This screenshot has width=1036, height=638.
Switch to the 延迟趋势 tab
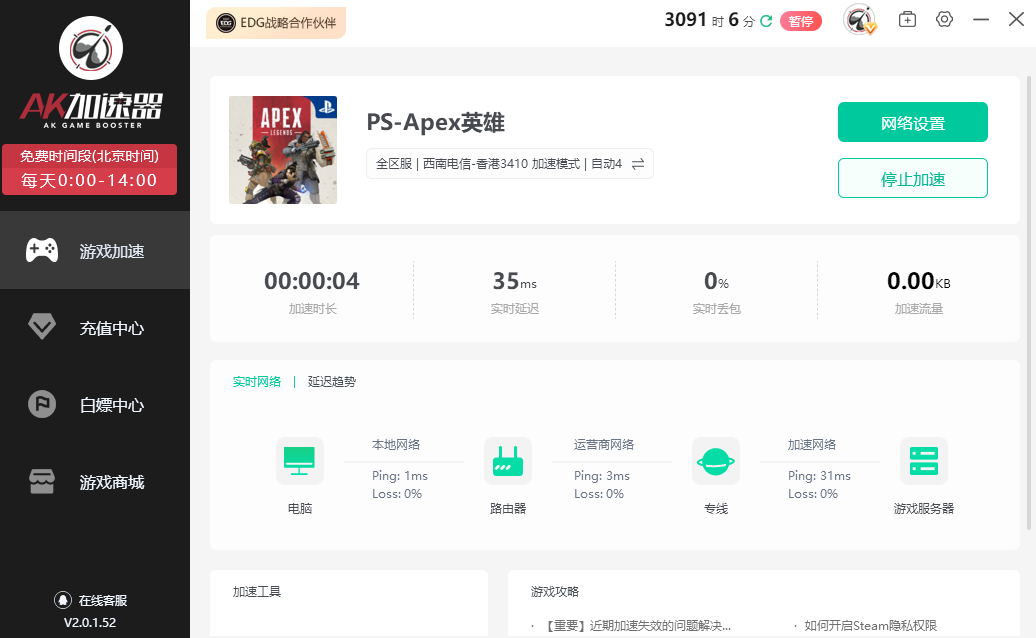pyautogui.click(x=331, y=382)
